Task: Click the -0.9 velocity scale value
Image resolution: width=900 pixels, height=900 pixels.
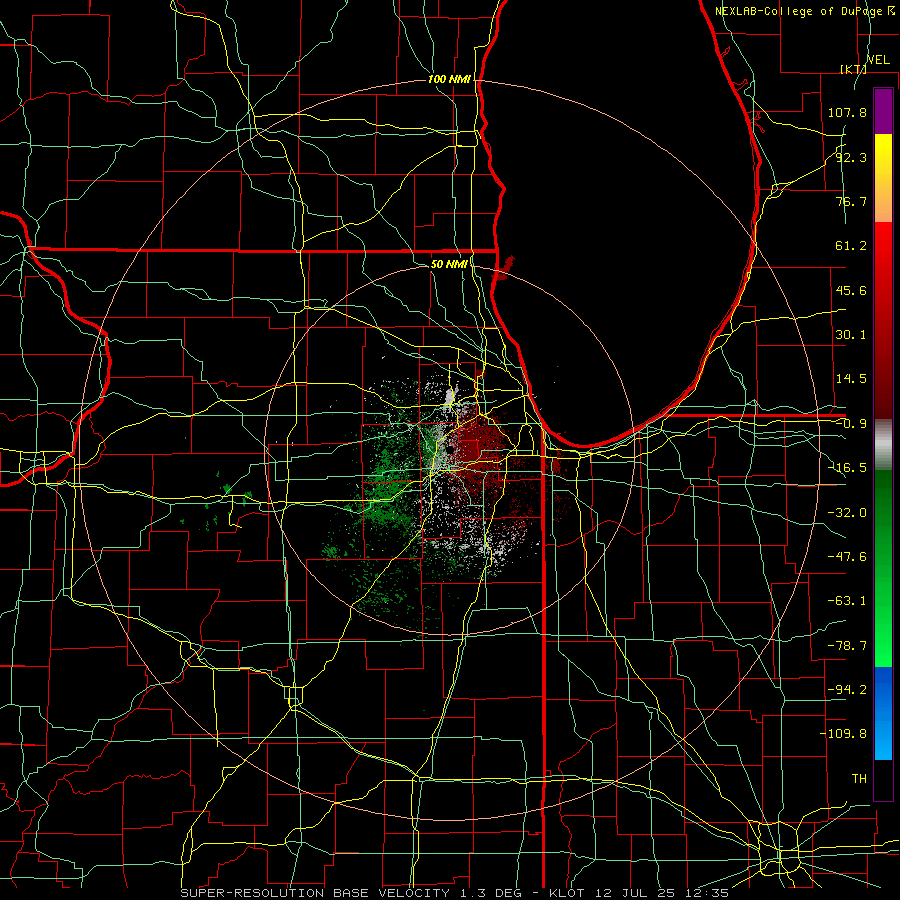Action: tap(851, 424)
